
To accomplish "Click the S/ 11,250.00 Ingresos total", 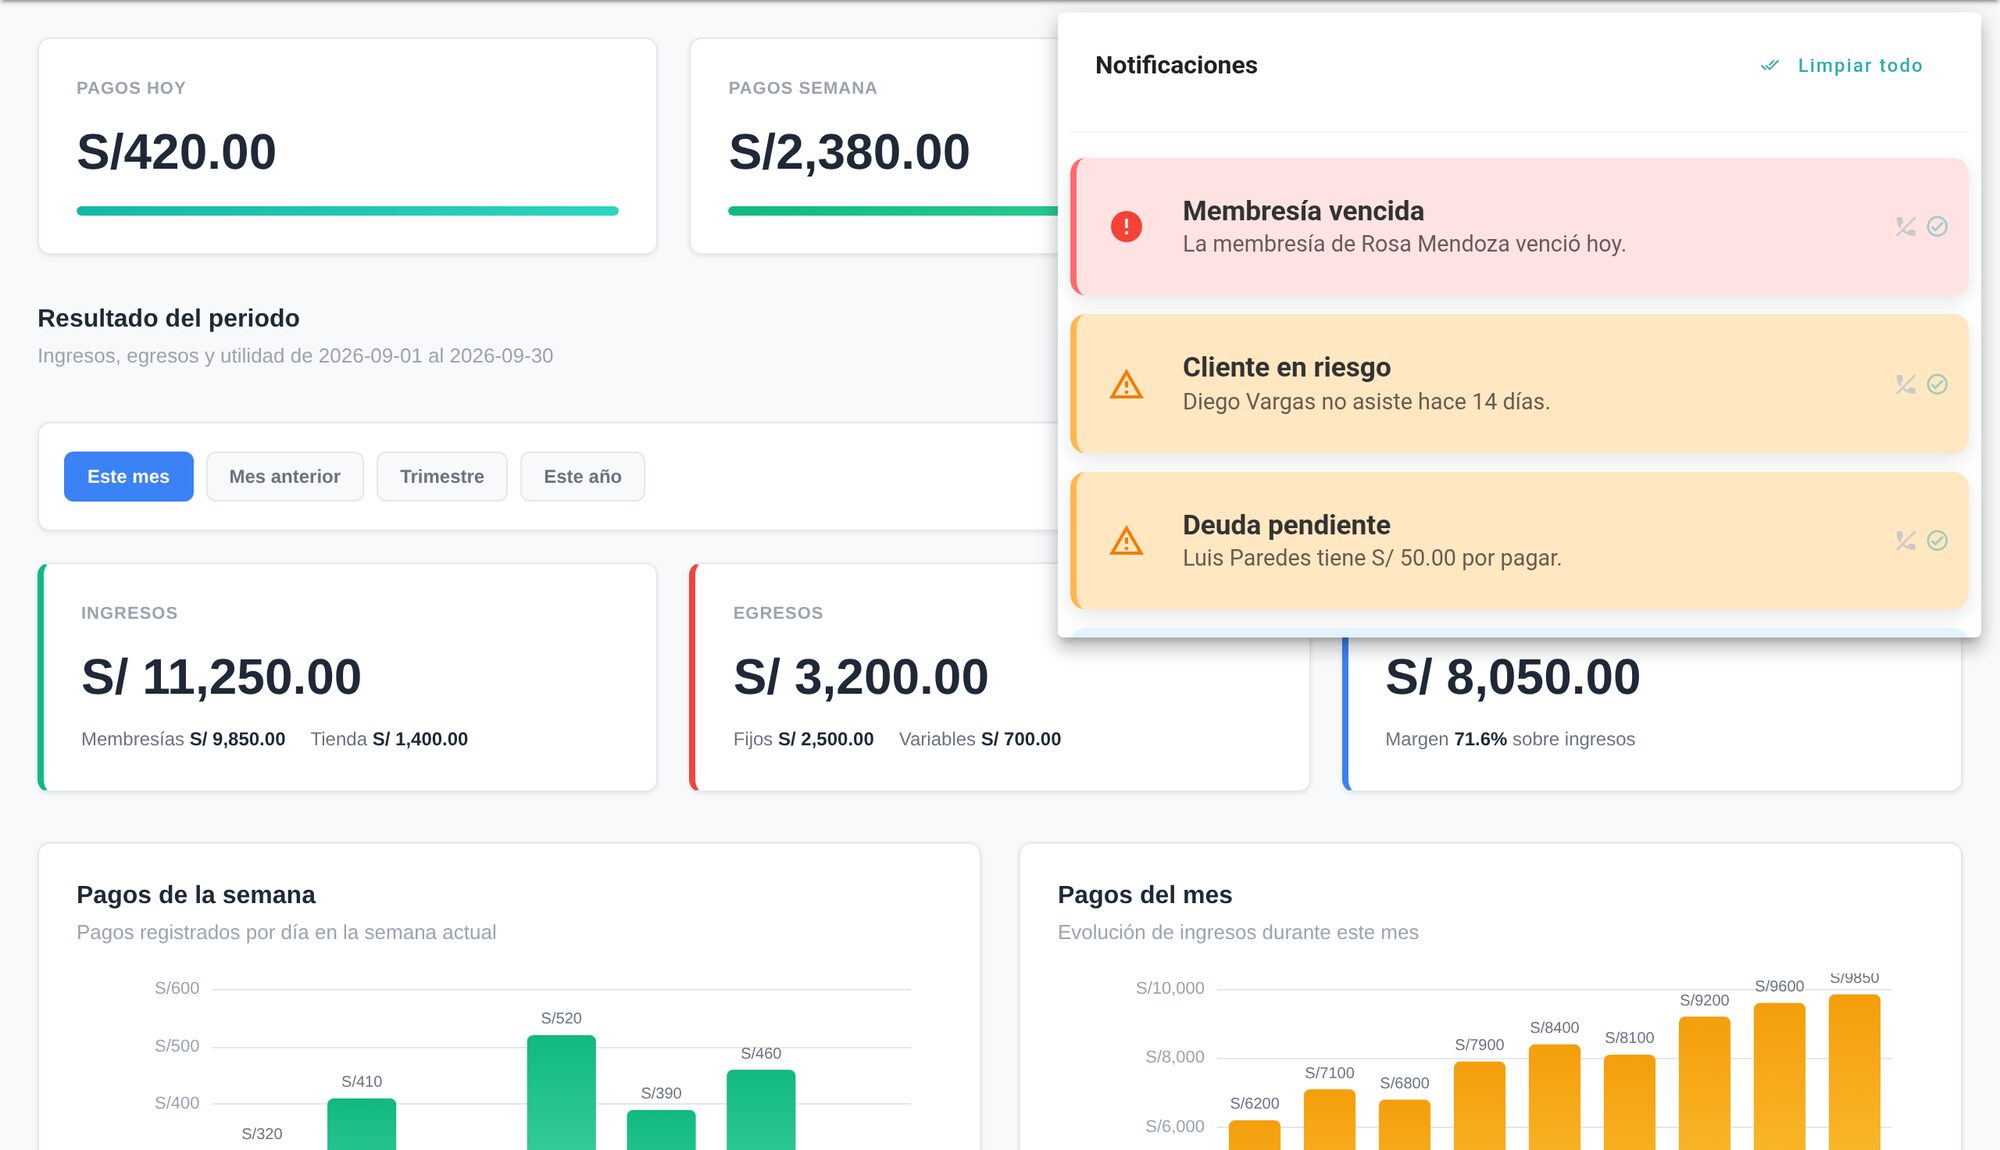I will coord(221,677).
